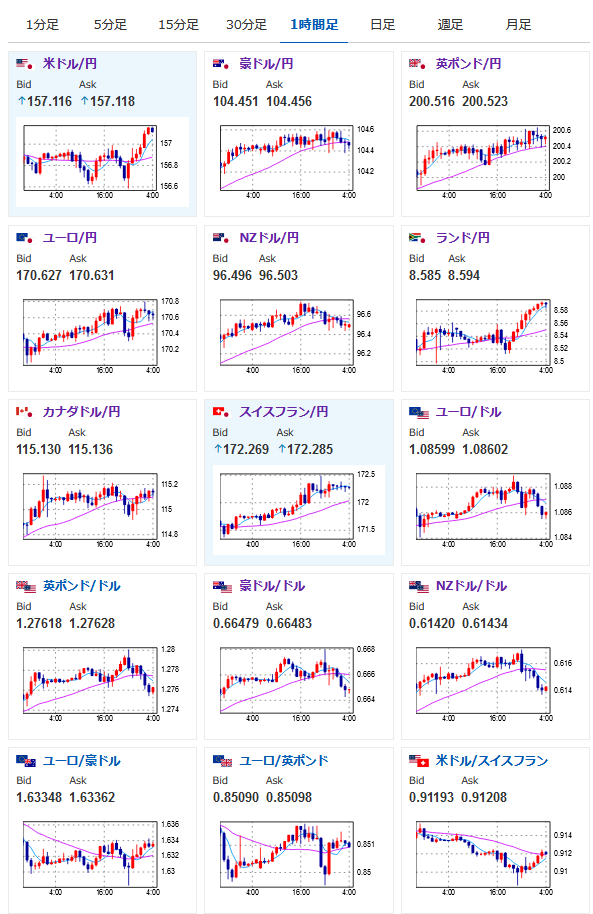Switch to the 1分足 timeframe tab
This screenshot has width=593, height=914.
(42, 24)
